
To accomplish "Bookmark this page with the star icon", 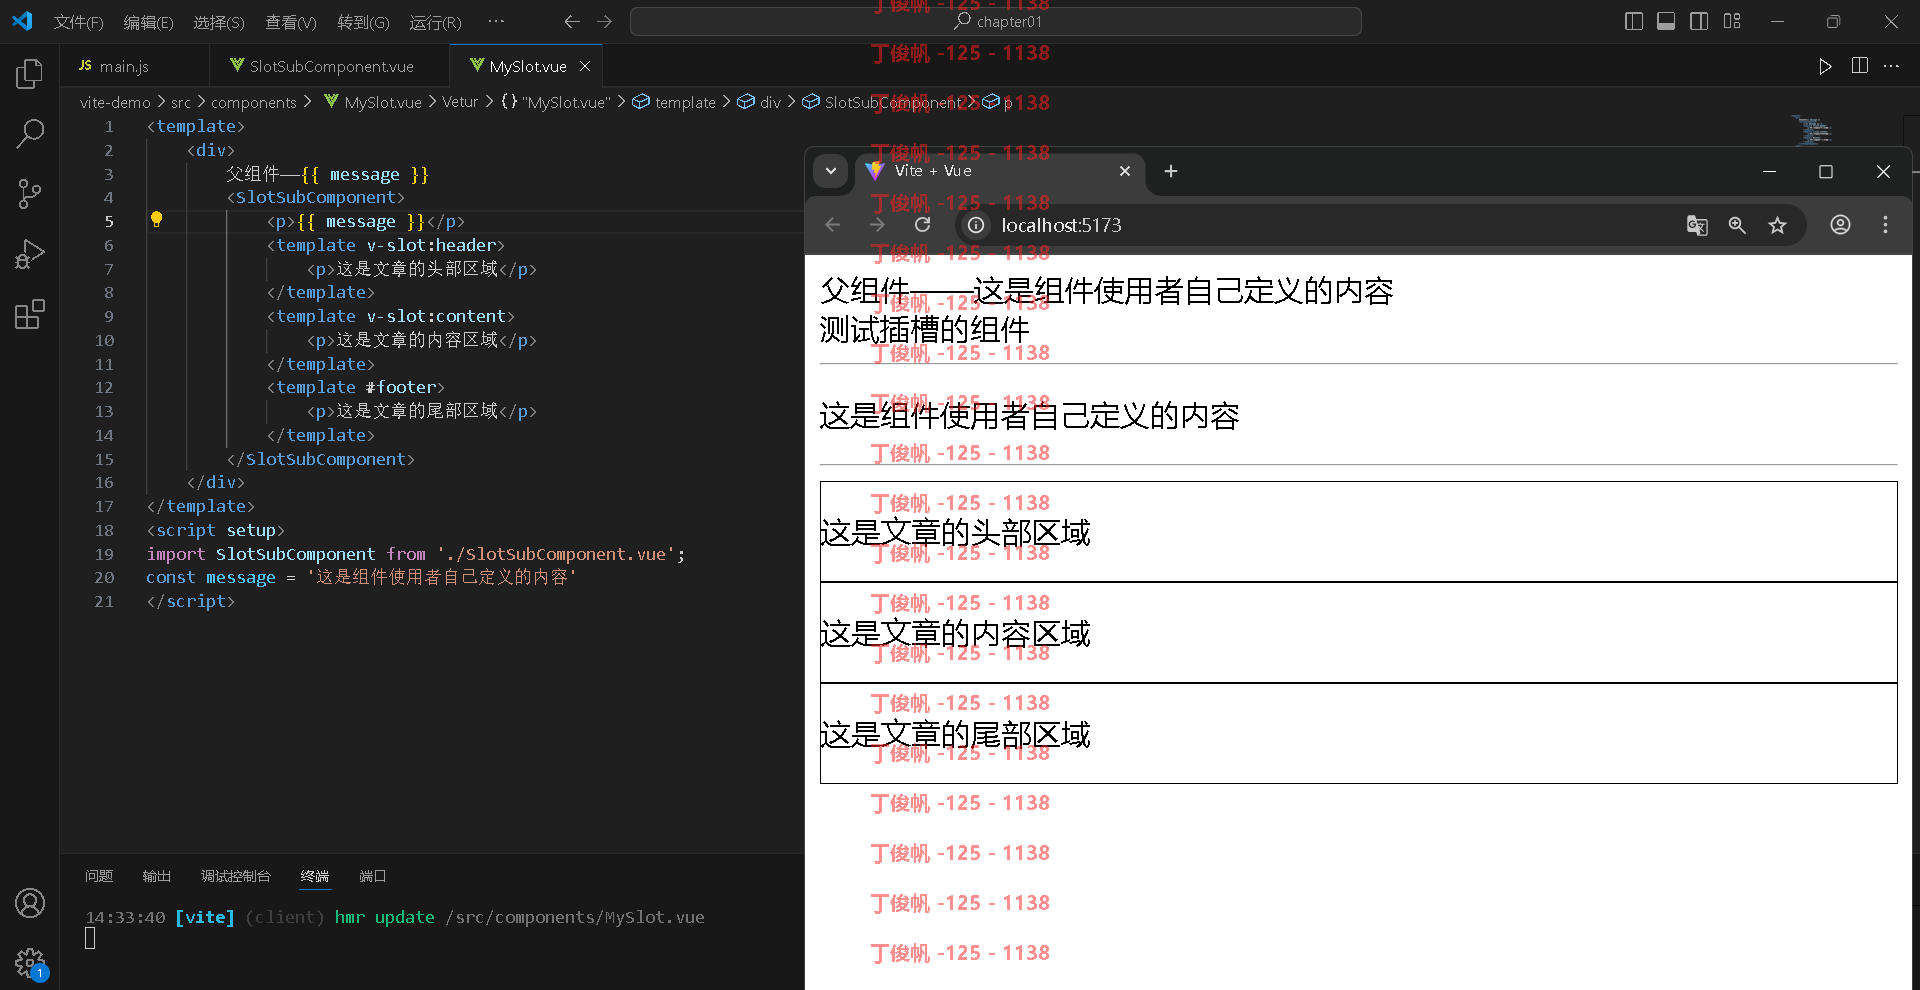I will (1777, 225).
